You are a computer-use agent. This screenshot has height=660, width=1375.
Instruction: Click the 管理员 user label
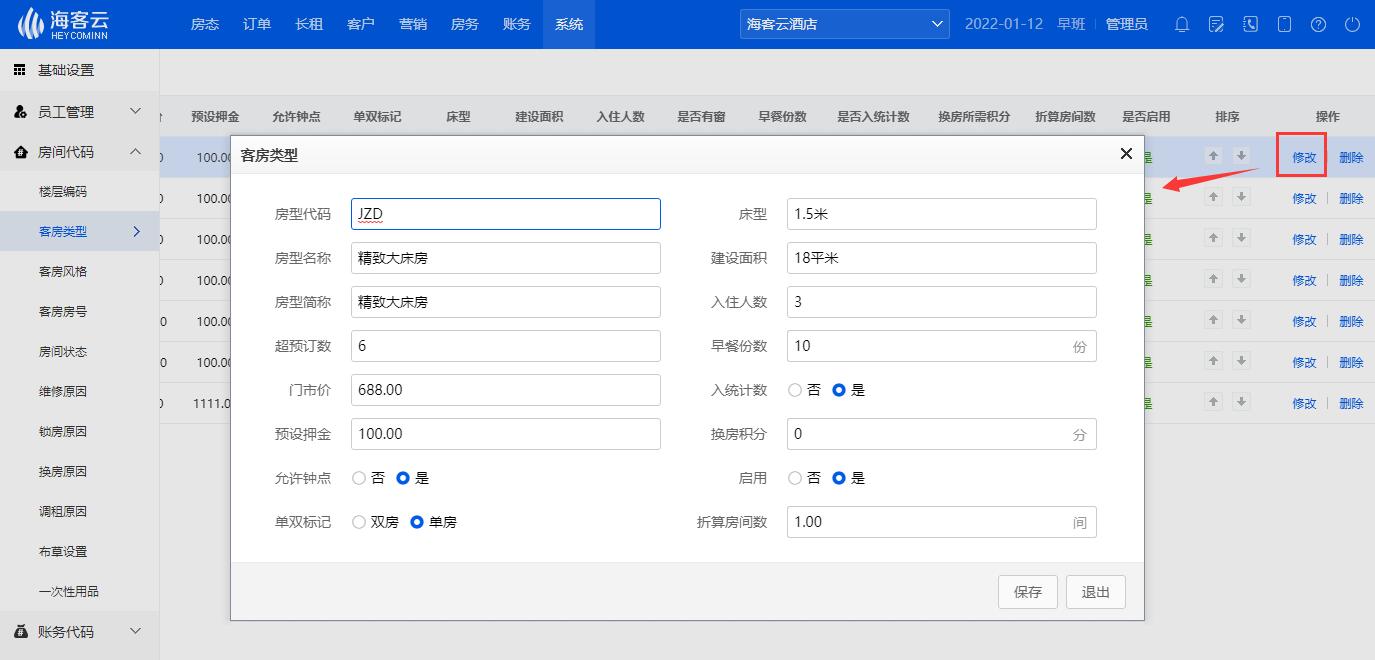coord(1126,24)
